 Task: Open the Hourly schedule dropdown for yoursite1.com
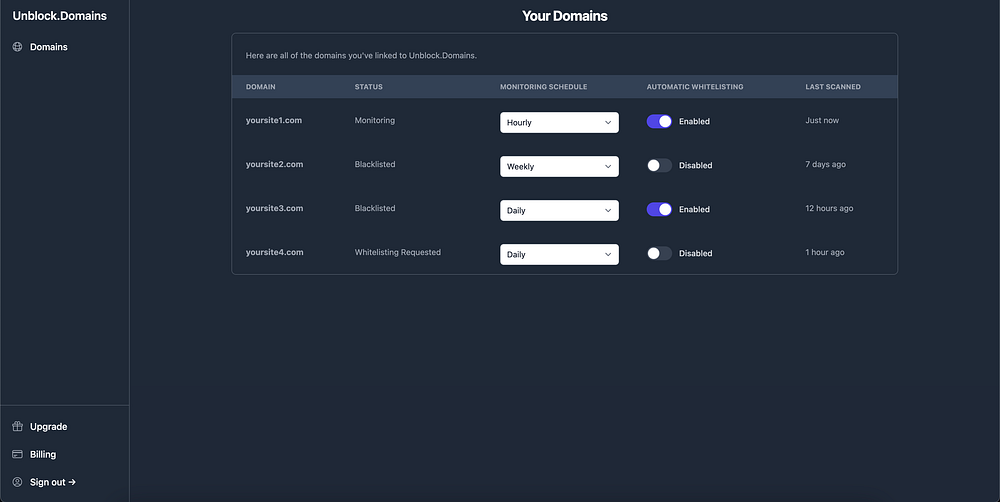[559, 122]
